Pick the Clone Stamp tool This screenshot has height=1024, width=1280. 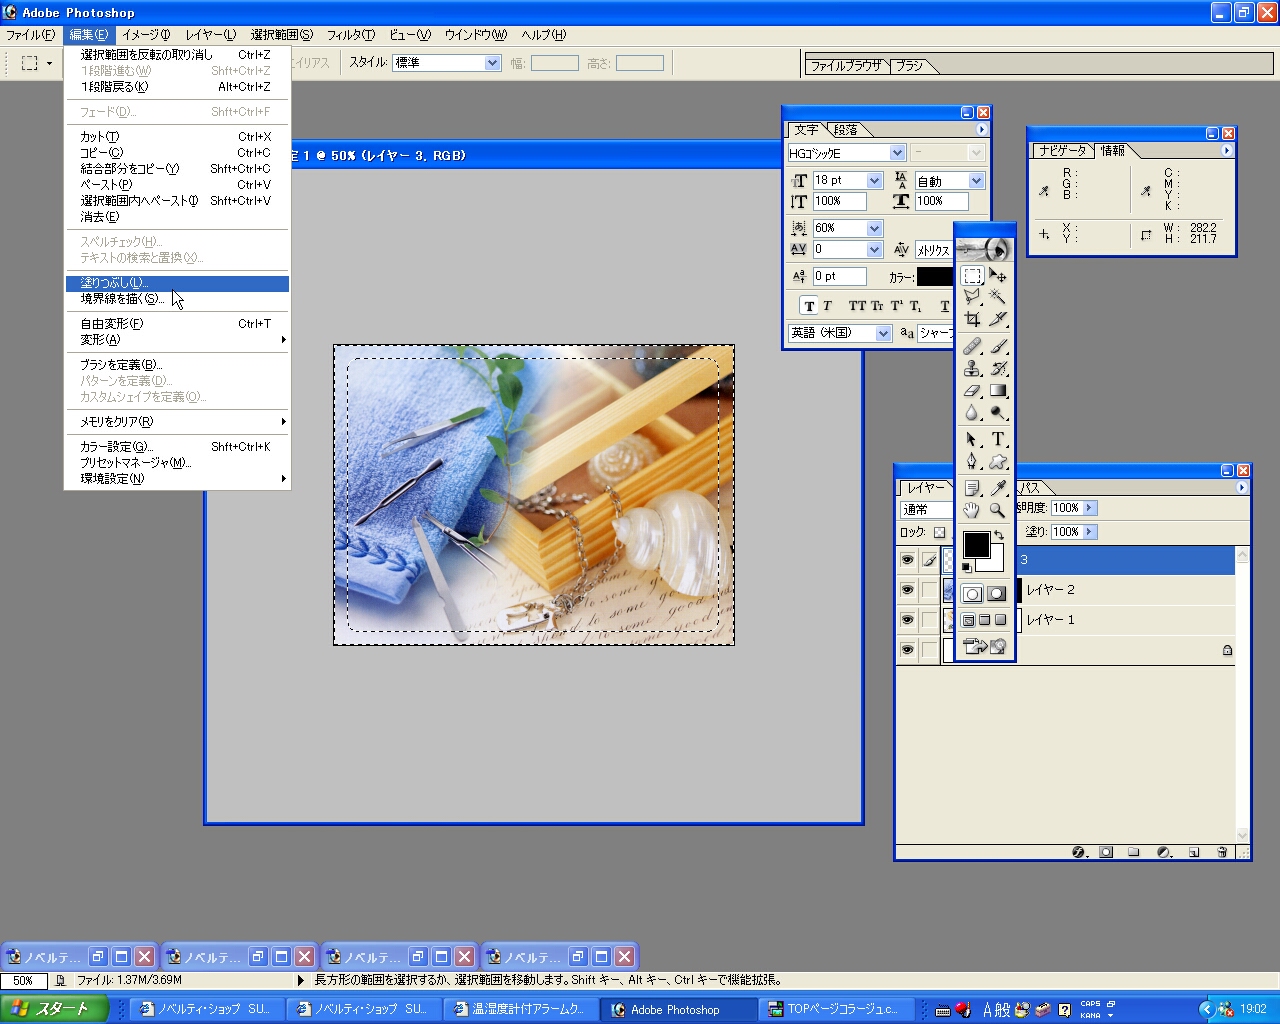[972, 368]
